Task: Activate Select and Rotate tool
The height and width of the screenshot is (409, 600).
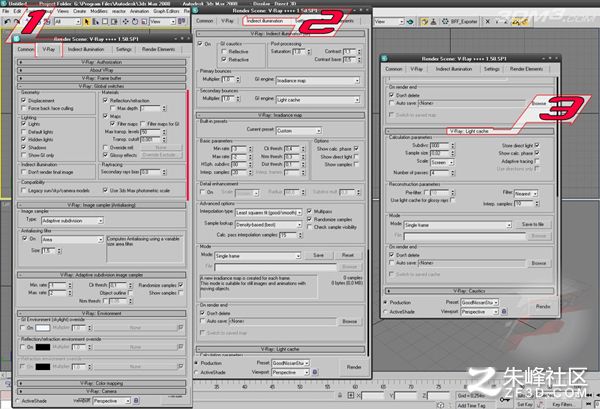Action: click(x=135, y=22)
